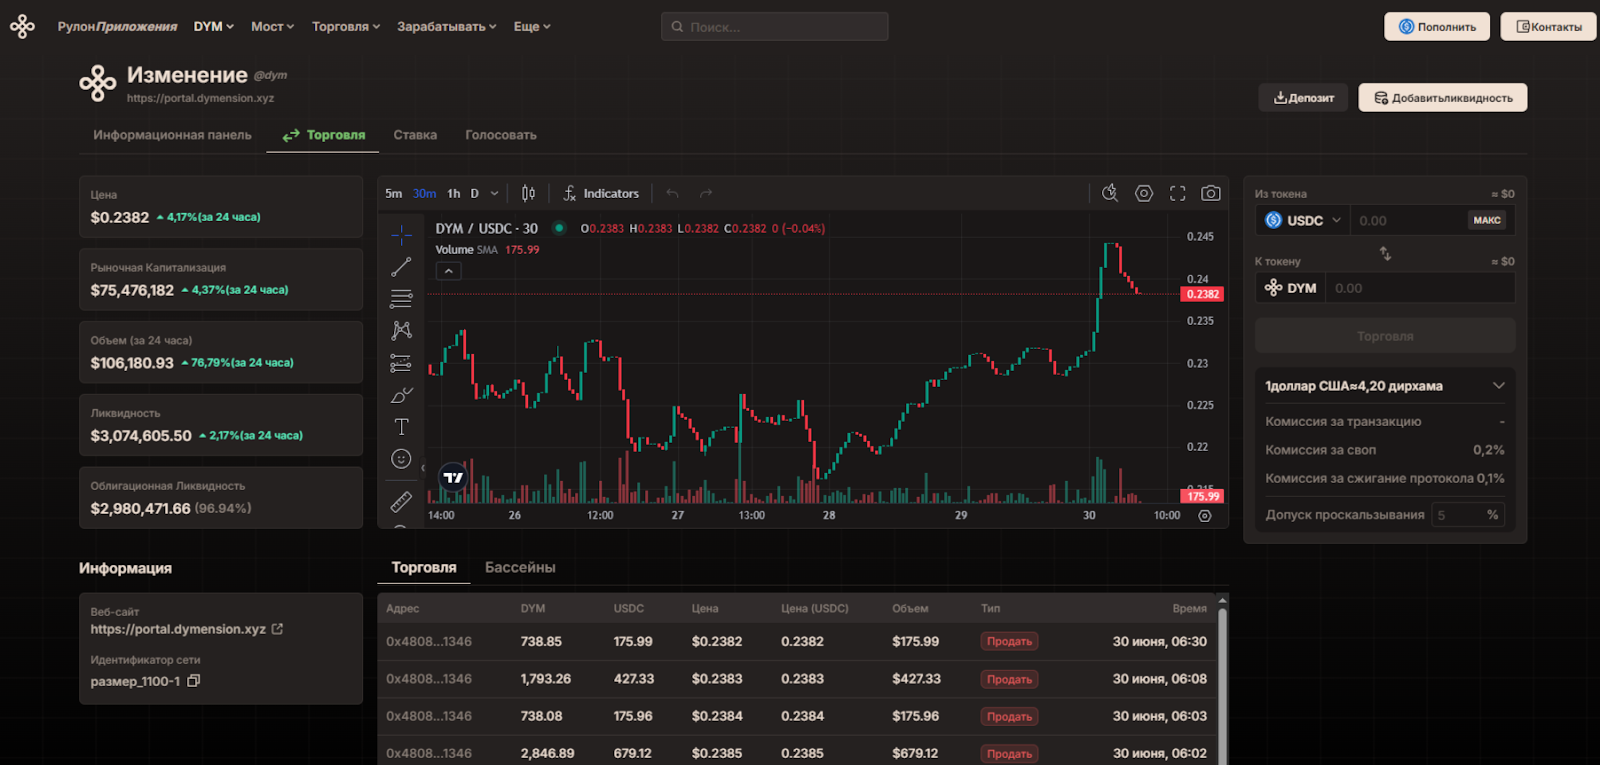Screen dimensions: 1600x765
Task: Switch to the Голосовать tab
Action: pyautogui.click(x=501, y=135)
